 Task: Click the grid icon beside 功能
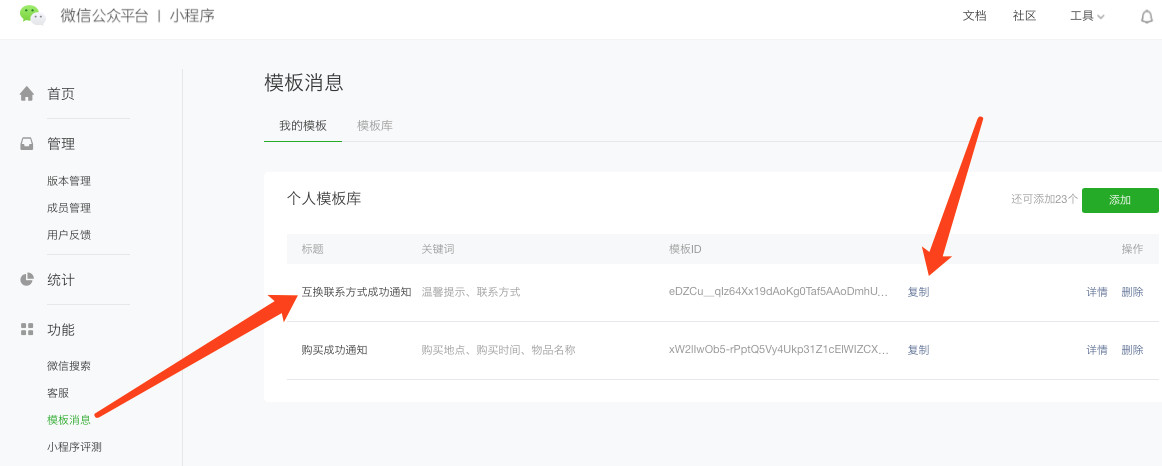[x=27, y=329]
